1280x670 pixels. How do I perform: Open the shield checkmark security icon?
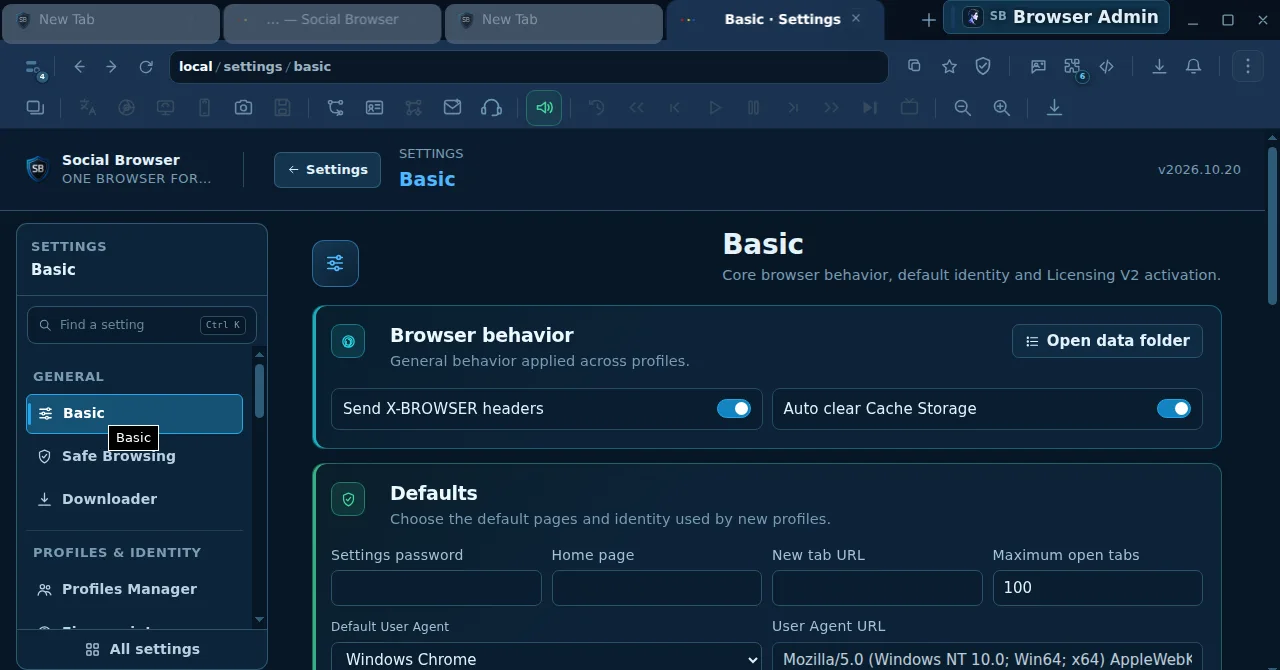click(983, 66)
